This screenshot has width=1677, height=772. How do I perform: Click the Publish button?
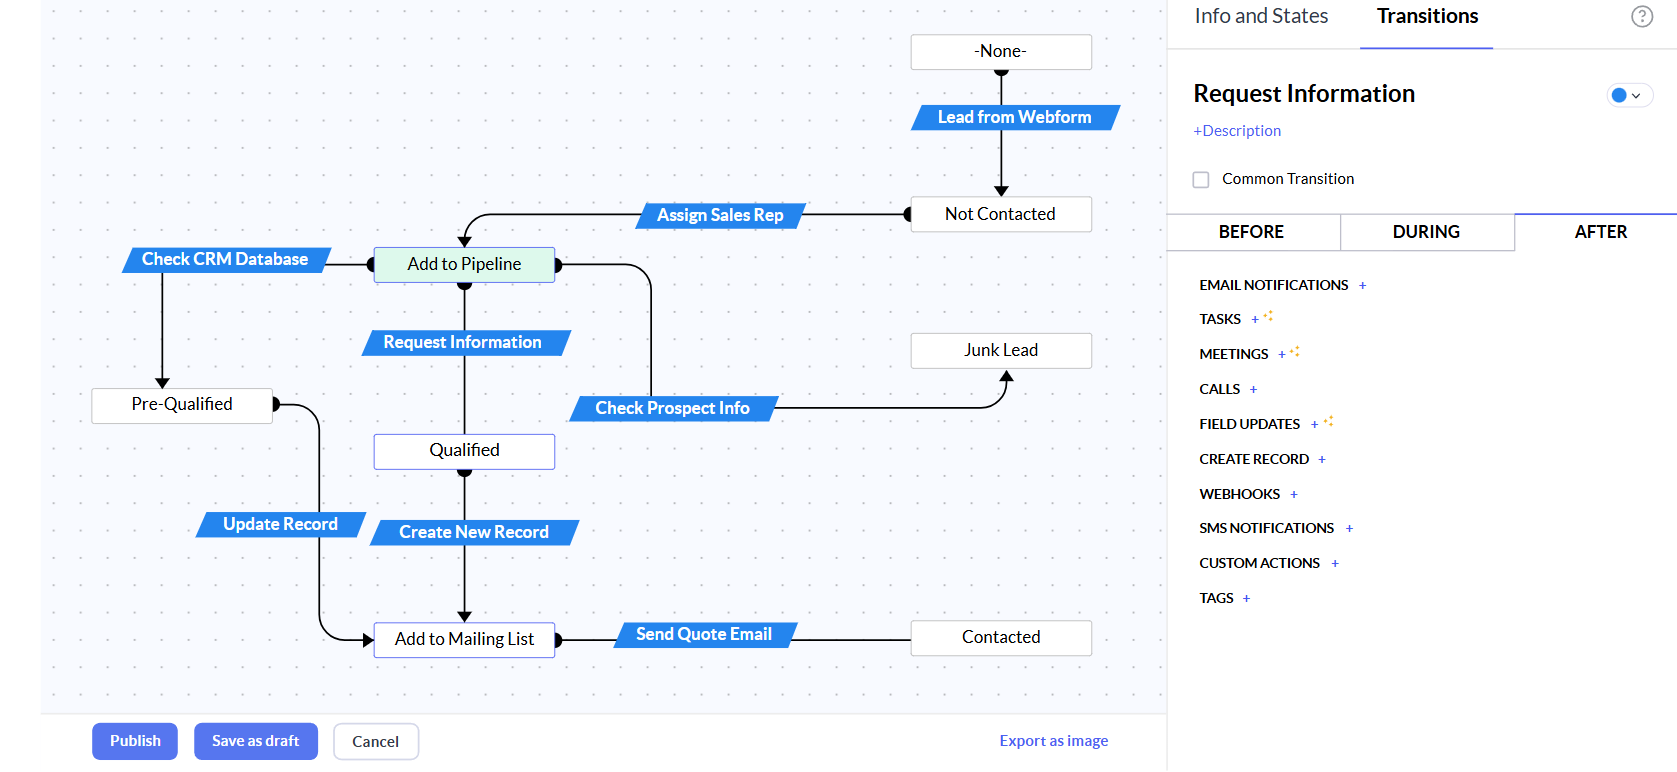pyautogui.click(x=135, y=741)
